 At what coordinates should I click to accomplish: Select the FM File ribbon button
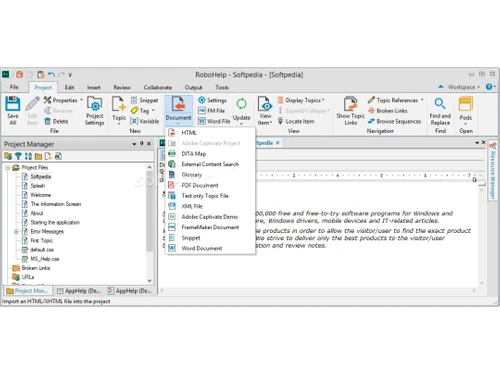(x=211, y=110)
